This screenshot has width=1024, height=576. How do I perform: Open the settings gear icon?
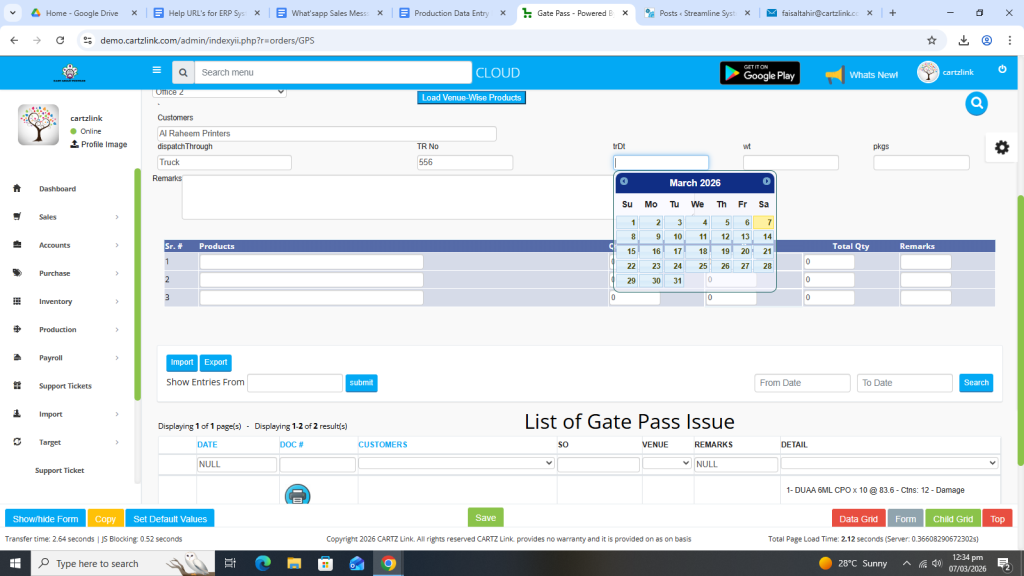click(x=1001, y=147)
